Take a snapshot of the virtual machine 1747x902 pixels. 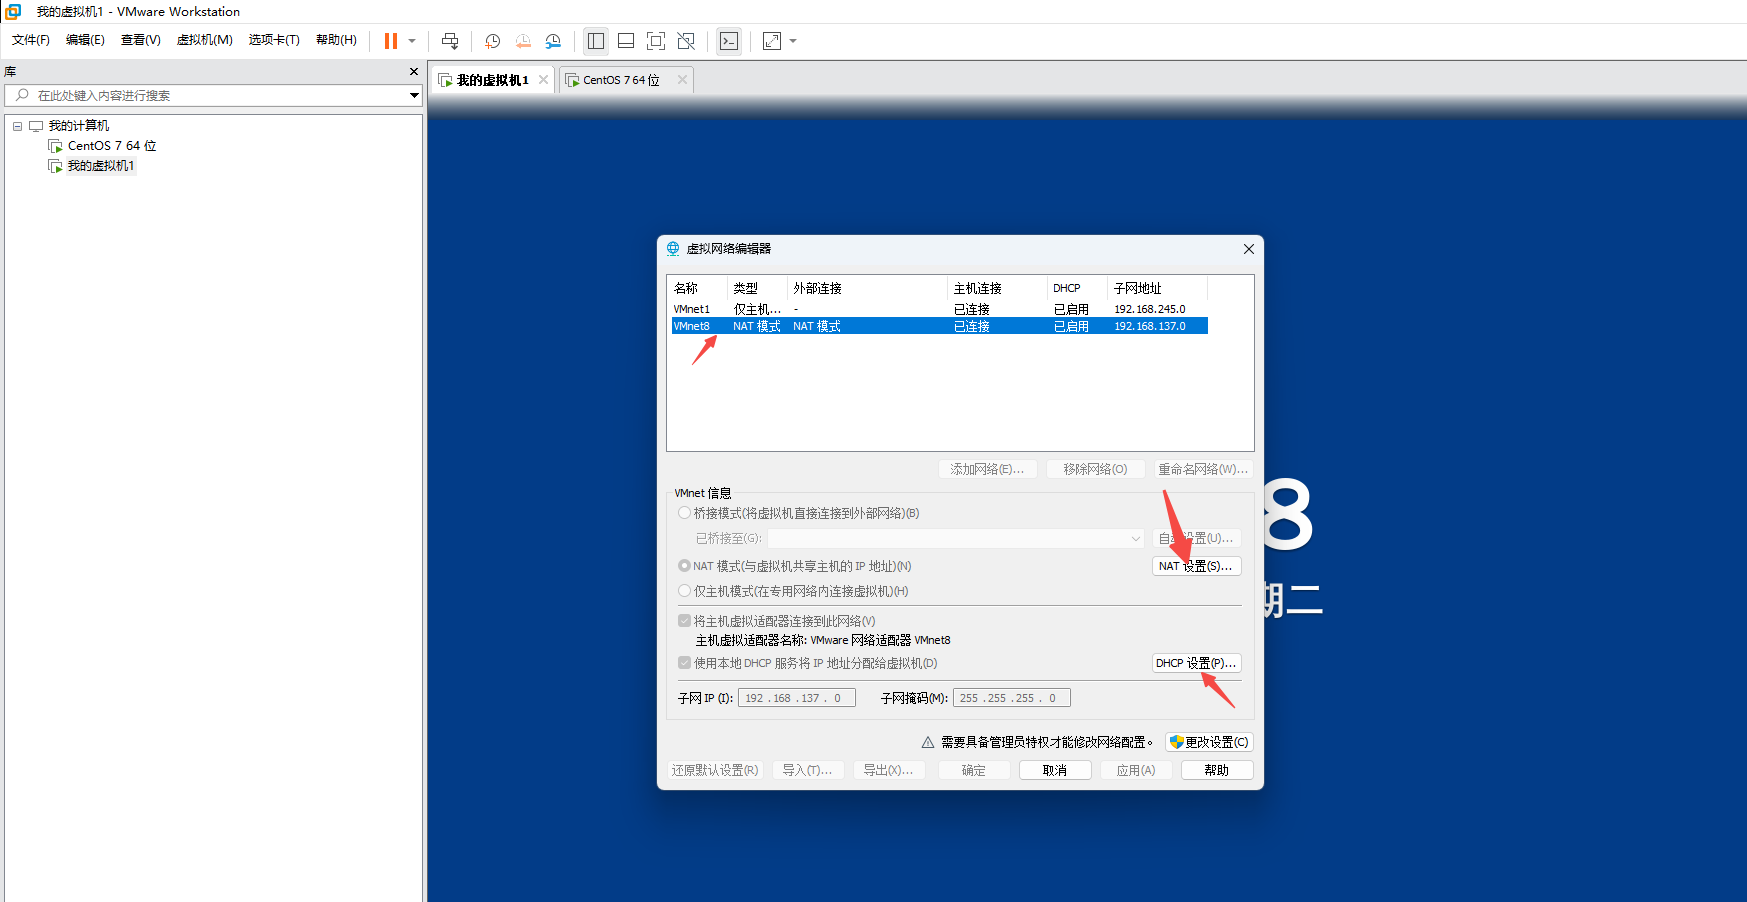point(491,41)
